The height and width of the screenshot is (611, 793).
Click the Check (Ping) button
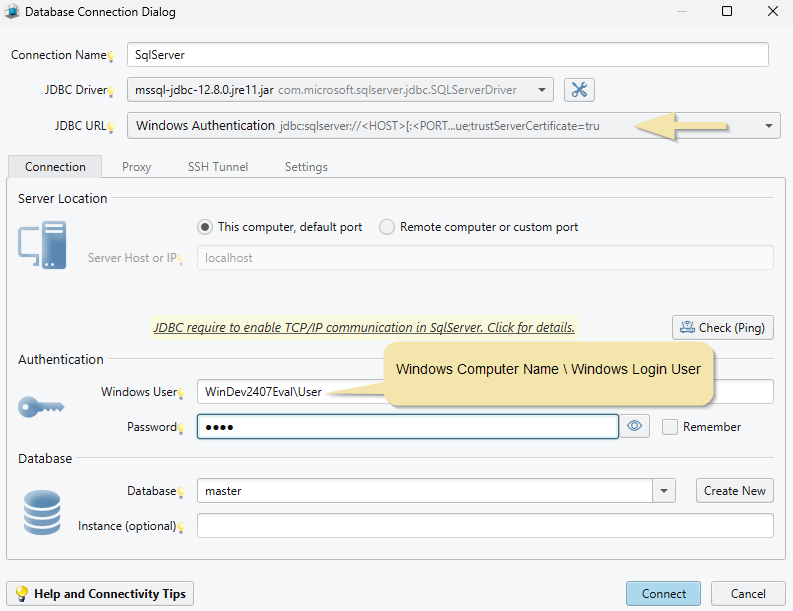[722, 327]
